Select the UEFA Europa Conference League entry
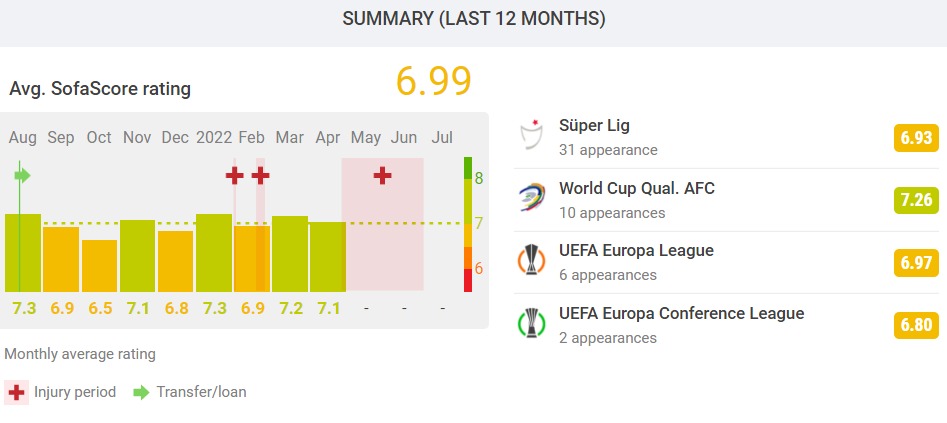The height and width of the screenshot is (423, 947). [x=681, y=313]
